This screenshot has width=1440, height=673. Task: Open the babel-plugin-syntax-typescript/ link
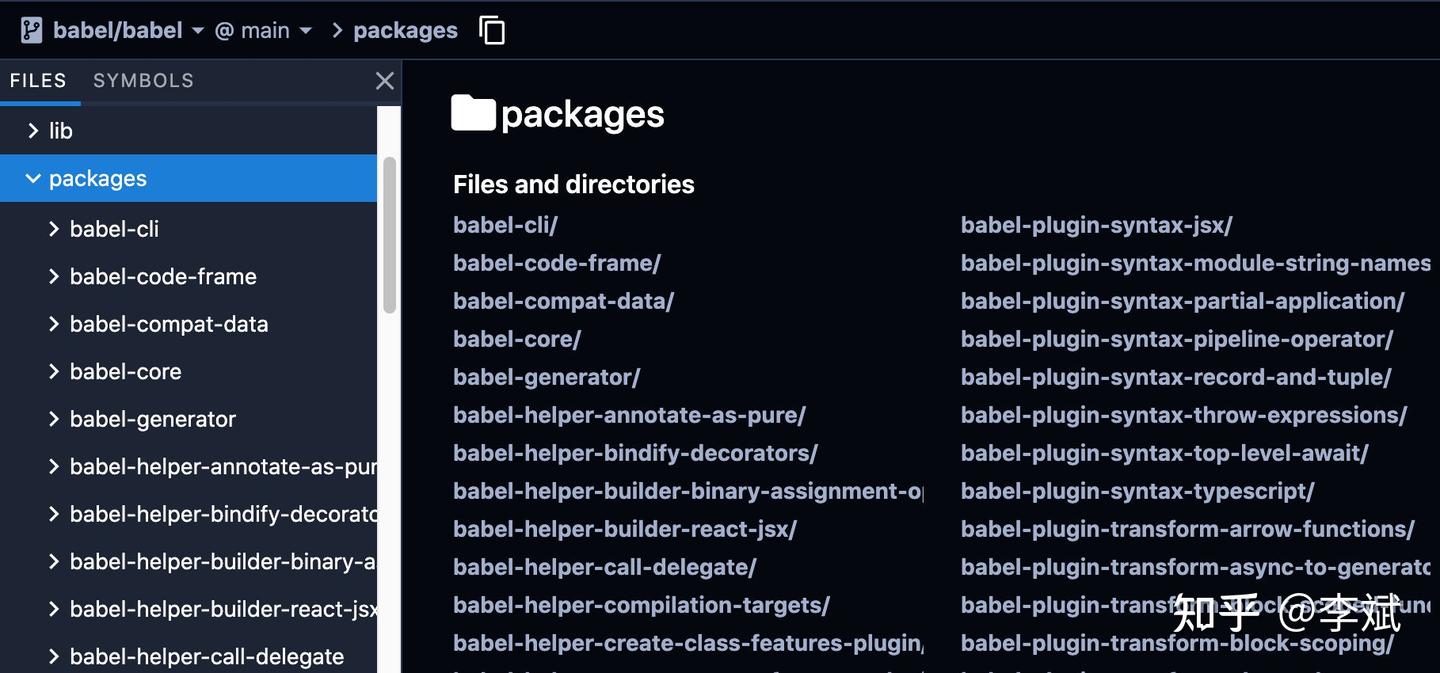(1137, 491)
